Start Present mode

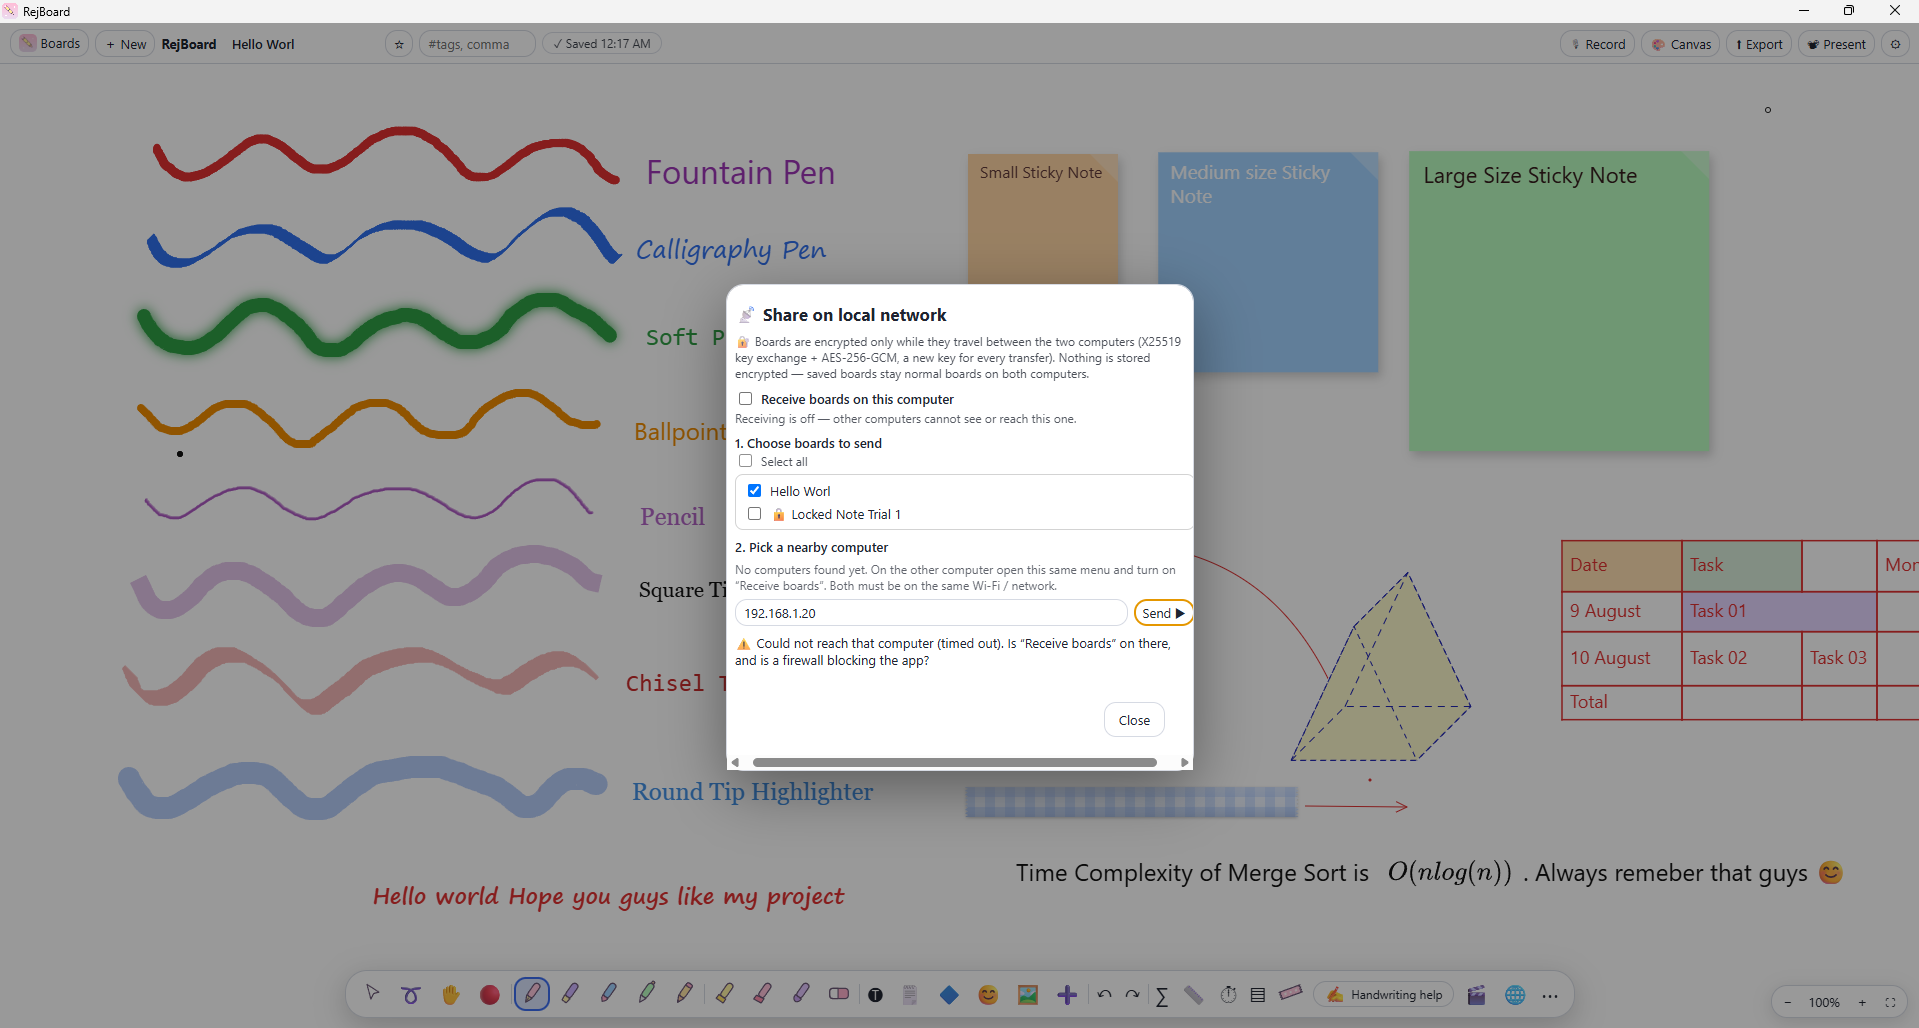[1836, 44]
